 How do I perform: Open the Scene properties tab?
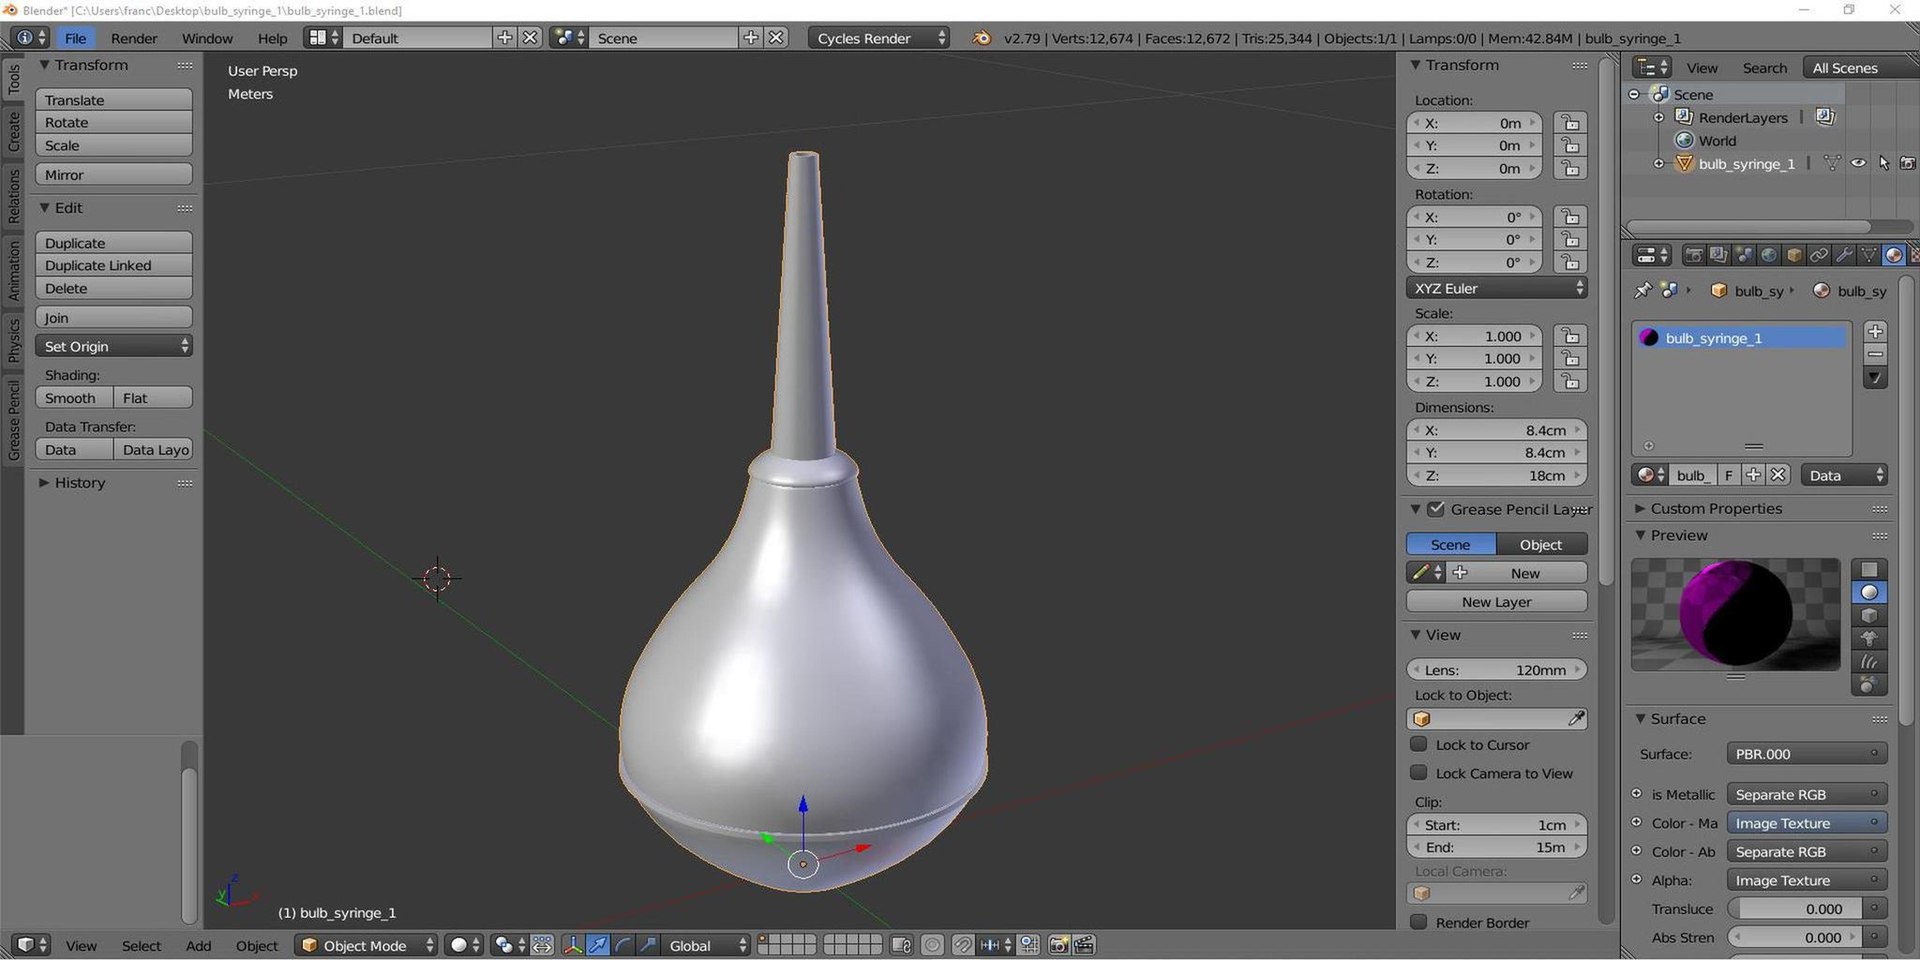1744,255
